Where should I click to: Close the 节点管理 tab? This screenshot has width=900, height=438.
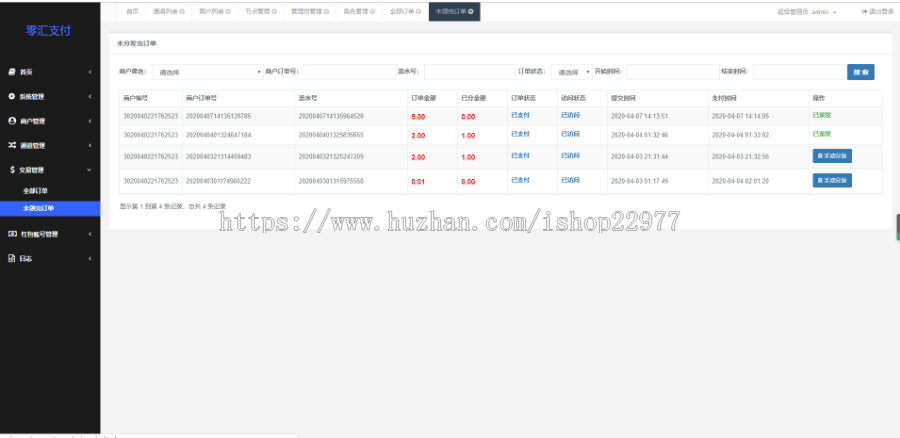point(274,11)
